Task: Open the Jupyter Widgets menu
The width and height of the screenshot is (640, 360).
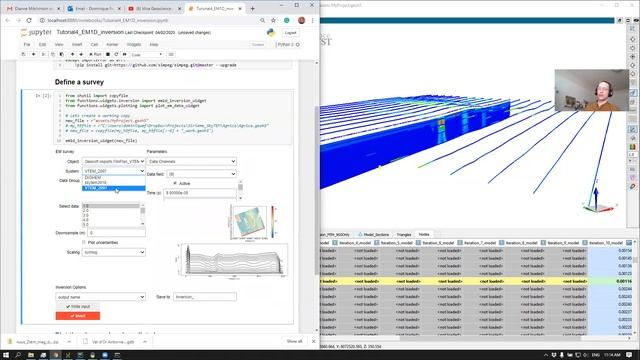Action: [x=134, y=44]
